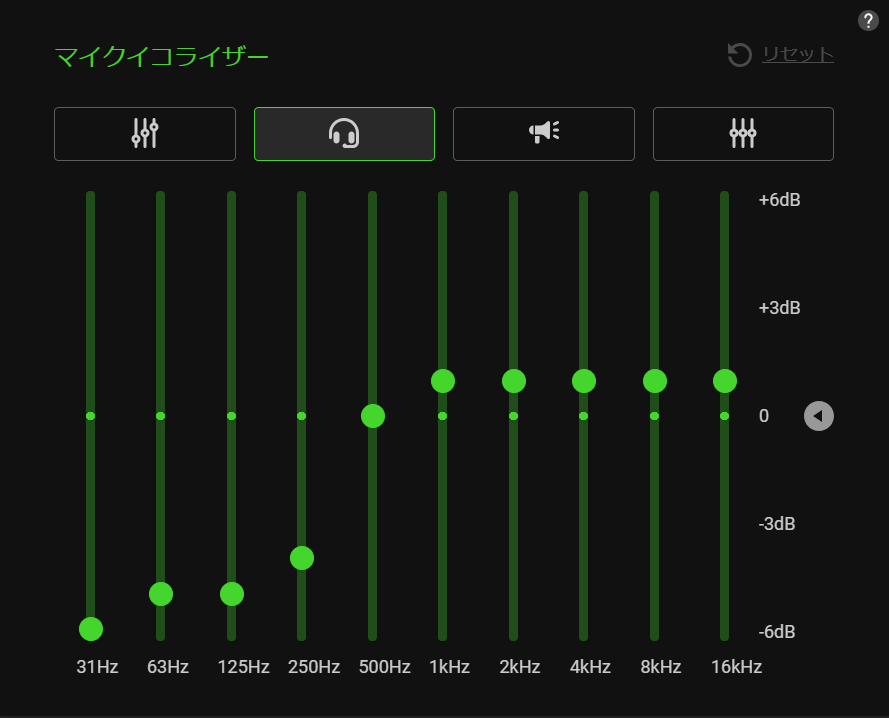Select the megaphone broadcast preset
Image resolution: width=889 pixels, height=718 pixels.
tap(544, 133)
